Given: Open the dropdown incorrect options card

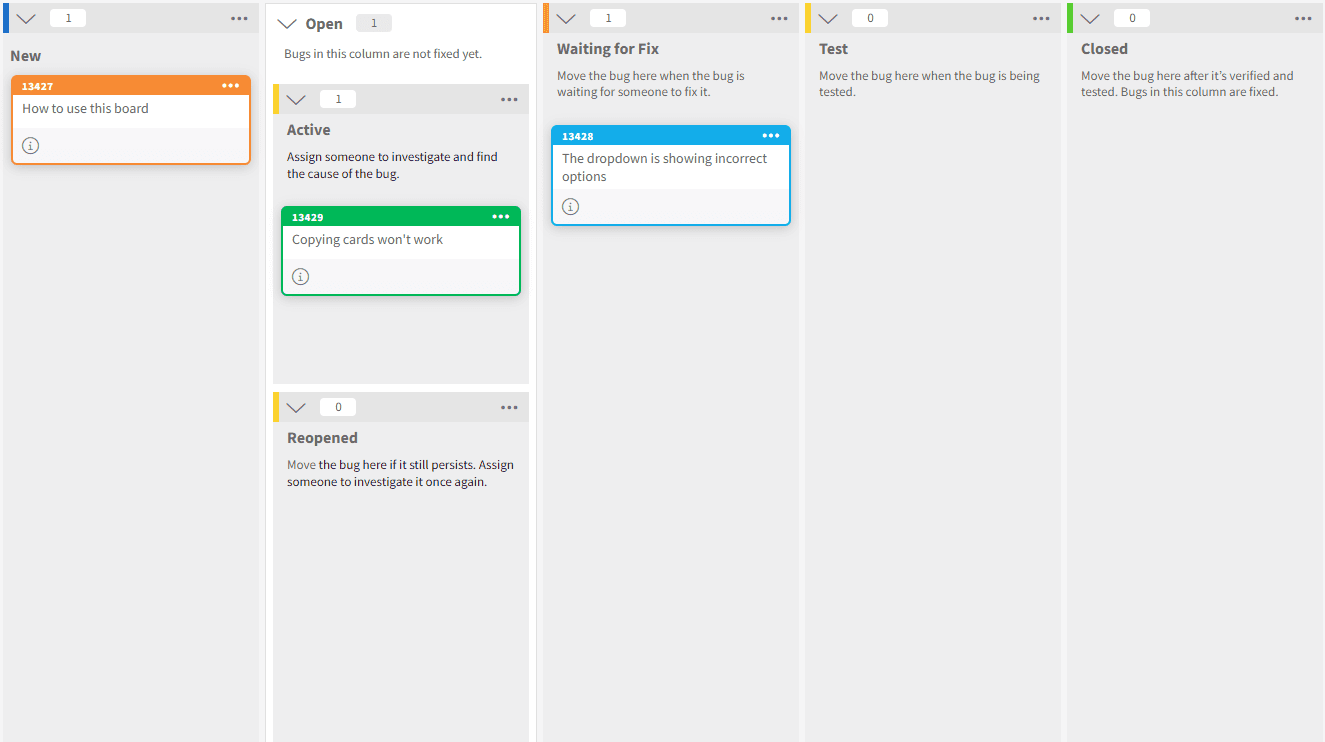Looking at the screenshot, I should point(664,167).
